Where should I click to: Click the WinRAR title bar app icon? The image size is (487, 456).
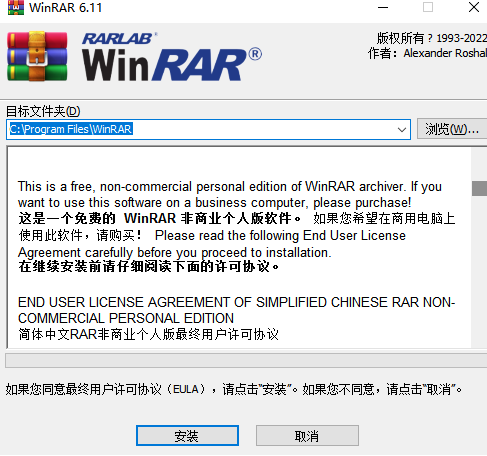[x=16, y=7]
